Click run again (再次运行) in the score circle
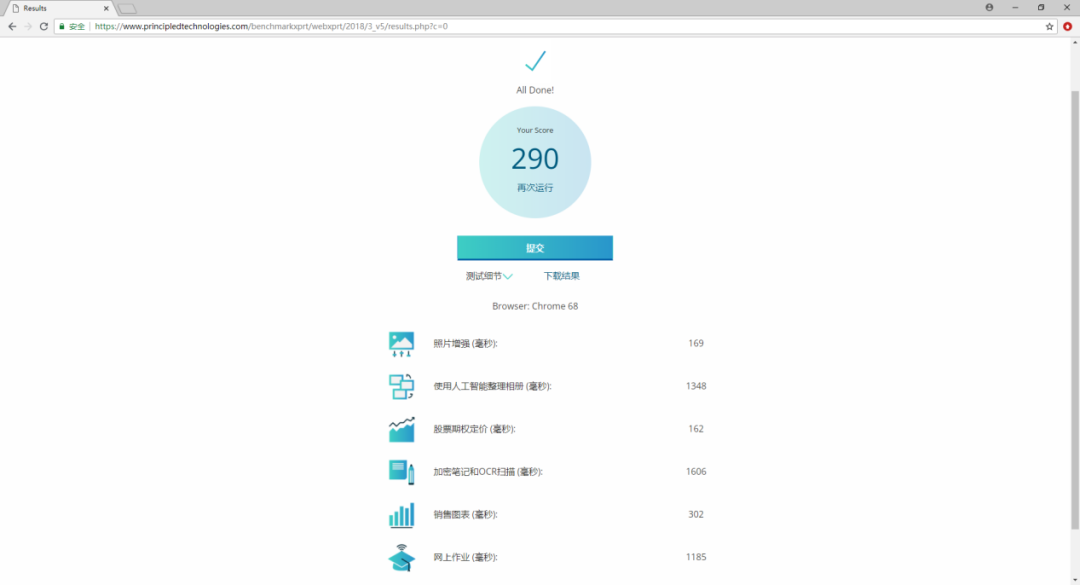Viewport: 1080px width, 585px height. pos(535,187)
